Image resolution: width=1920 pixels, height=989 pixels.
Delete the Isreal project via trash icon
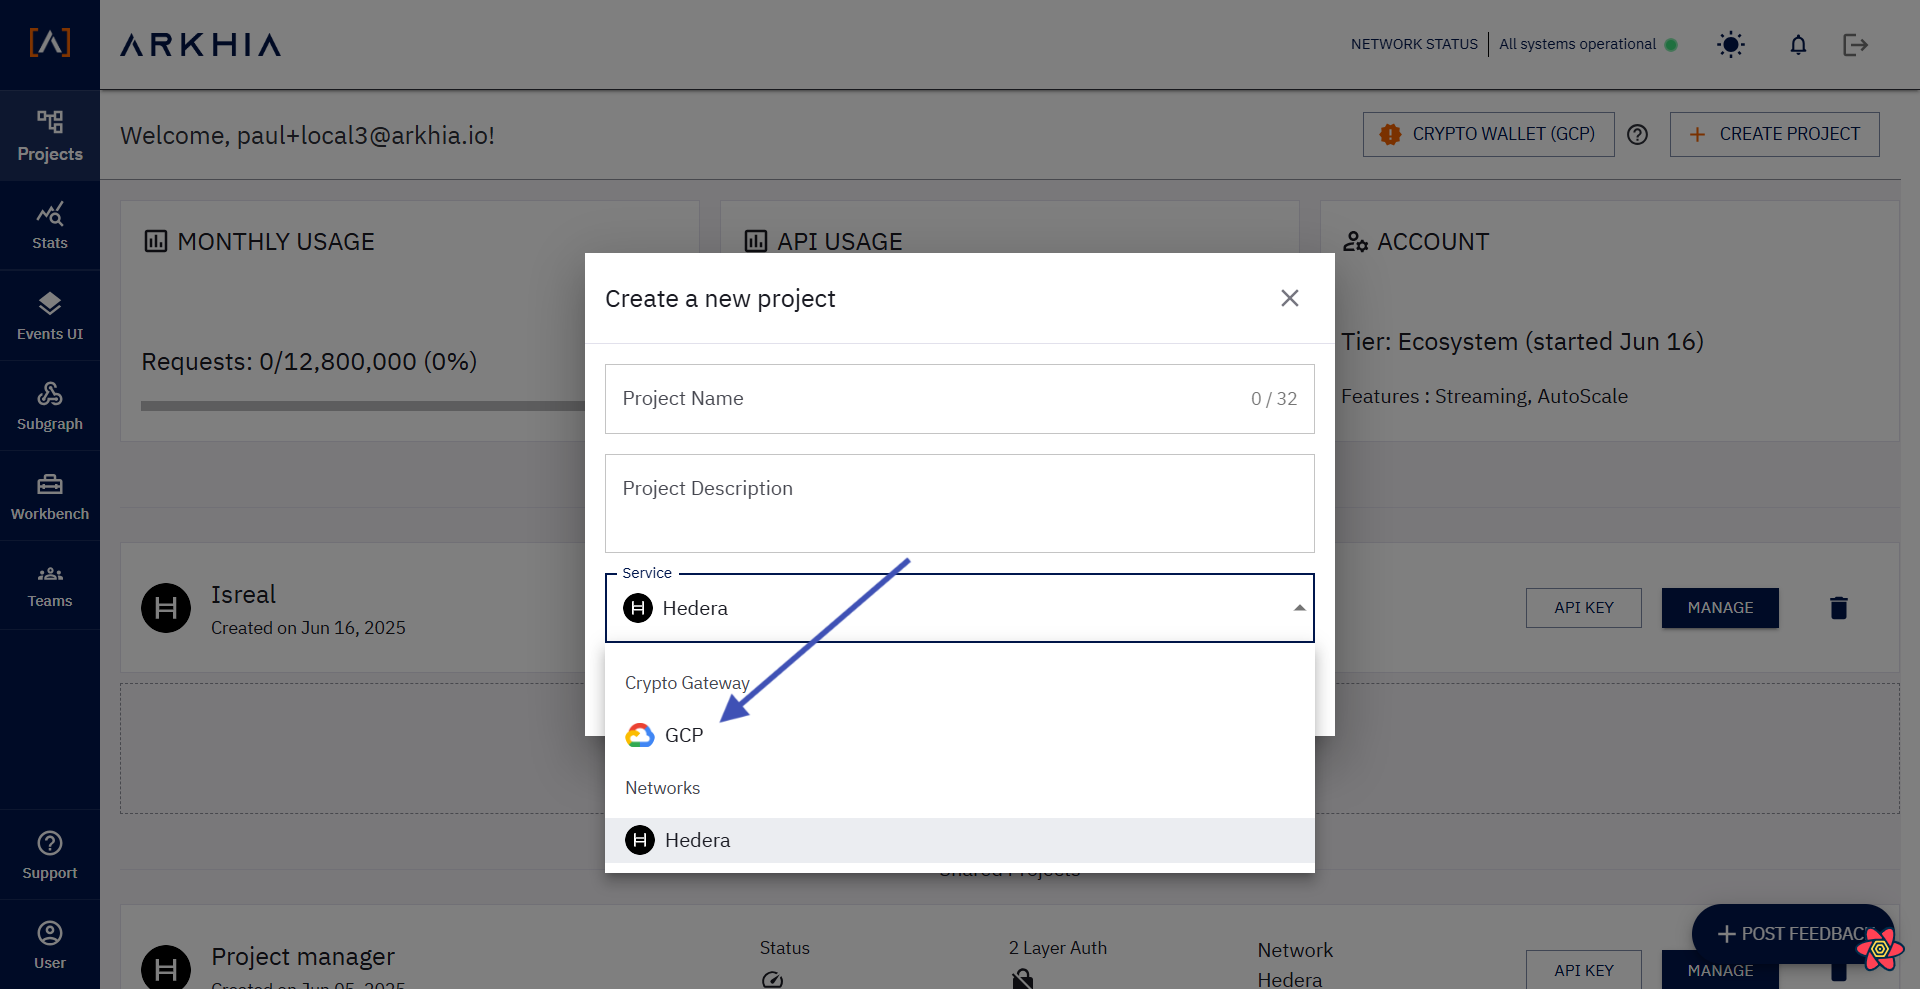click(x=1839, y=608)
